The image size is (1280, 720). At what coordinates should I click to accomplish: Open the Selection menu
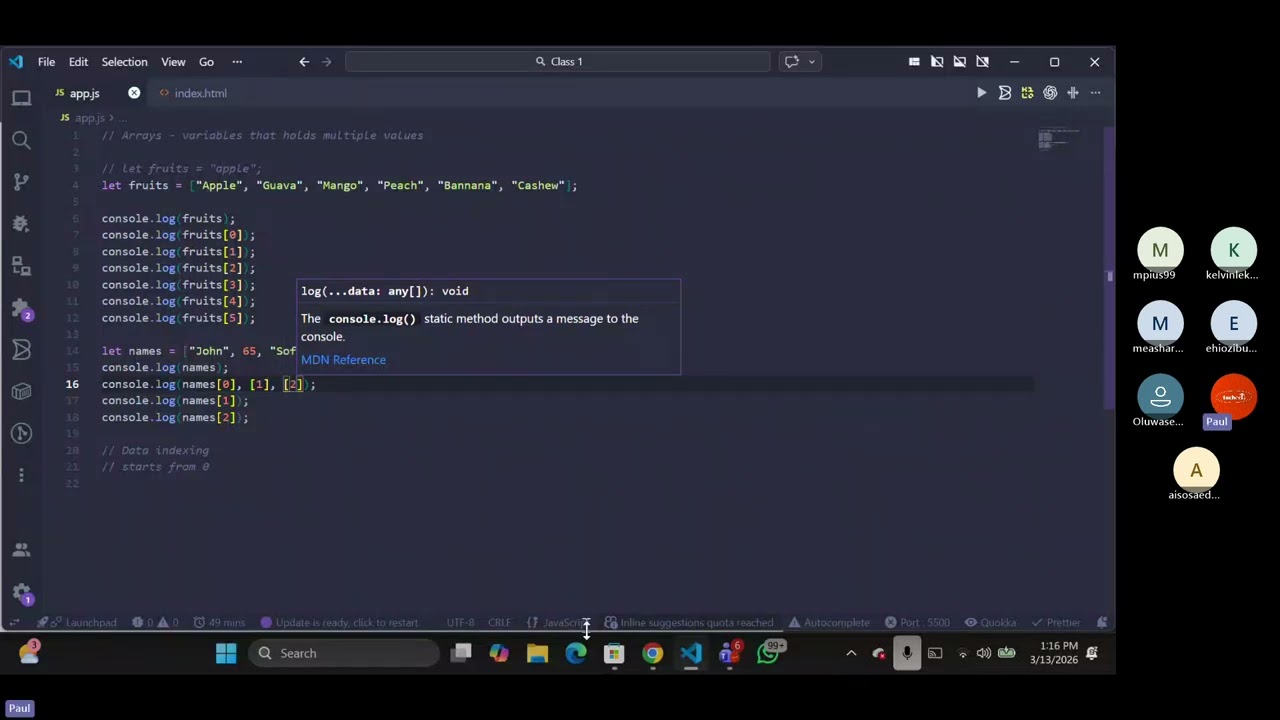coord(124,62)
